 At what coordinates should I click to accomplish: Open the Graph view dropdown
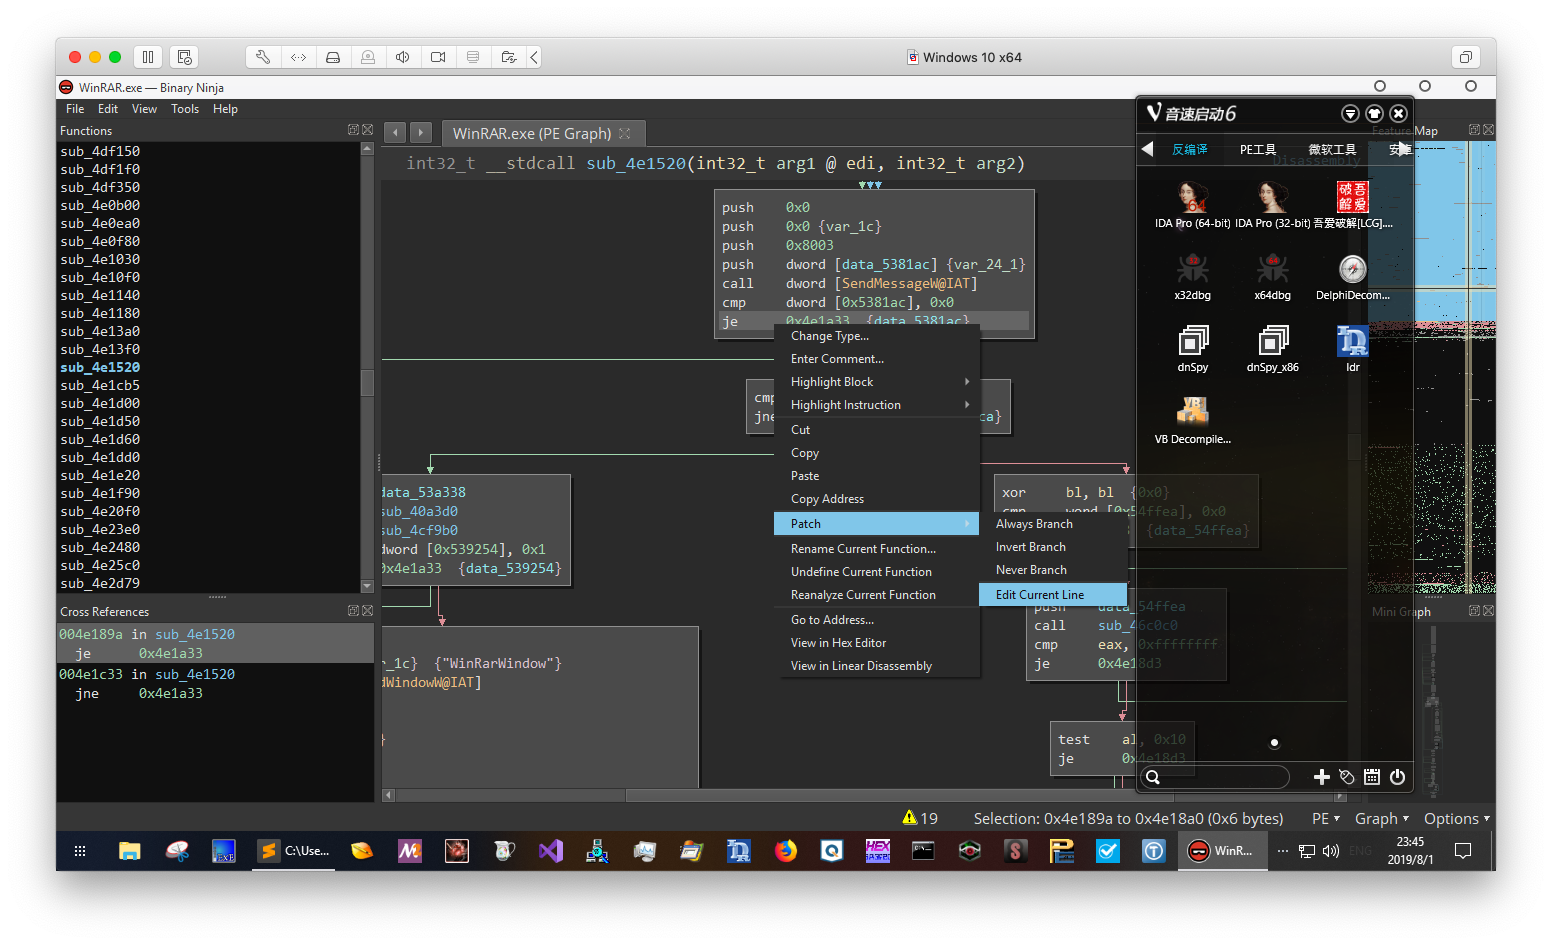coord(1382,818)
